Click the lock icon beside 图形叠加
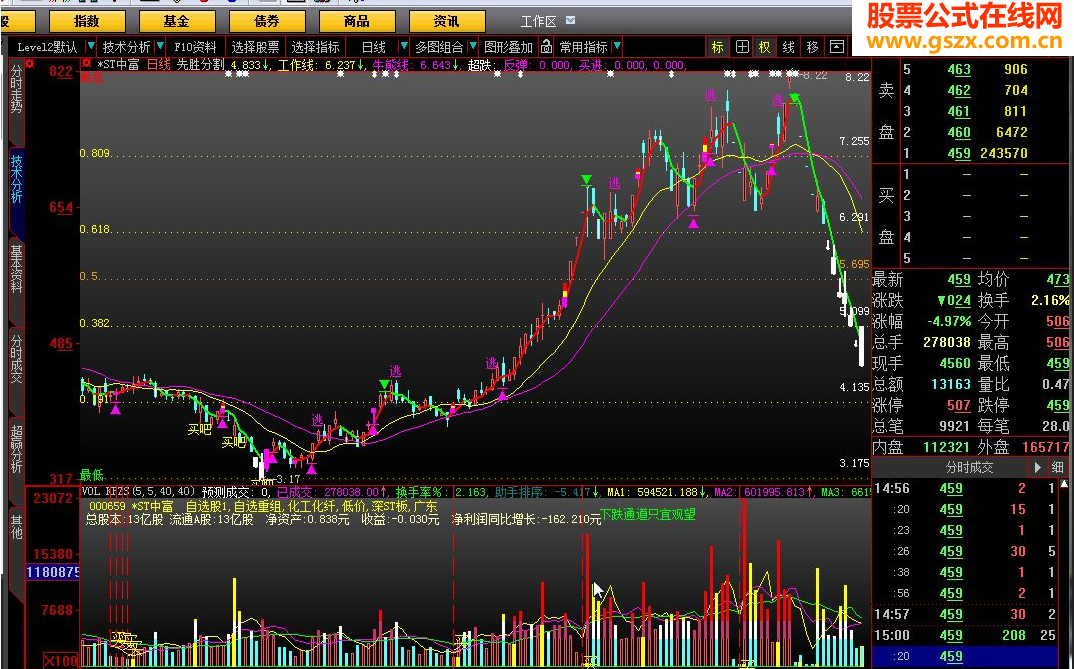 point(546,47)
